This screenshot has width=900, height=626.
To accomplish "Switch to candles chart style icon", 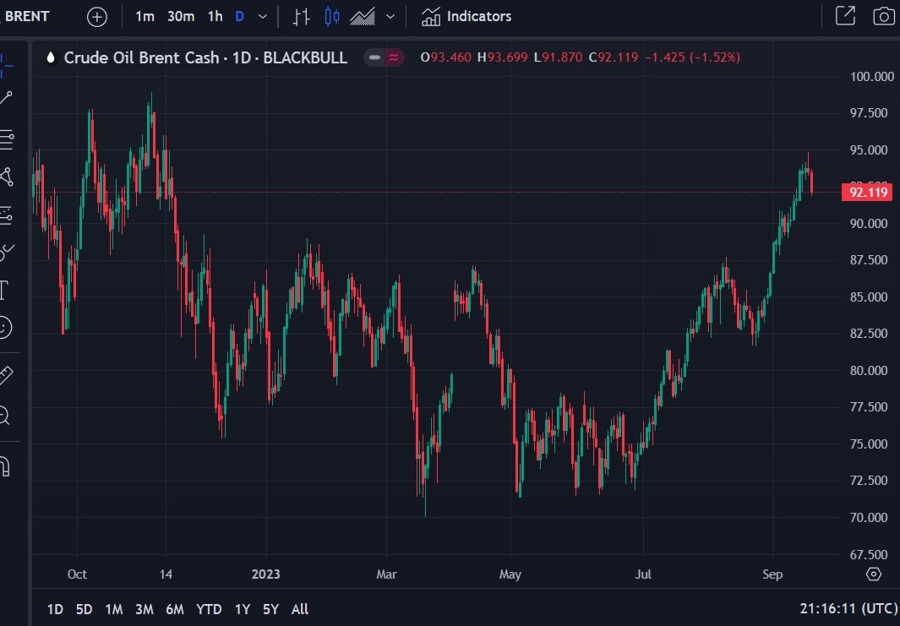I will pos(332,17).
